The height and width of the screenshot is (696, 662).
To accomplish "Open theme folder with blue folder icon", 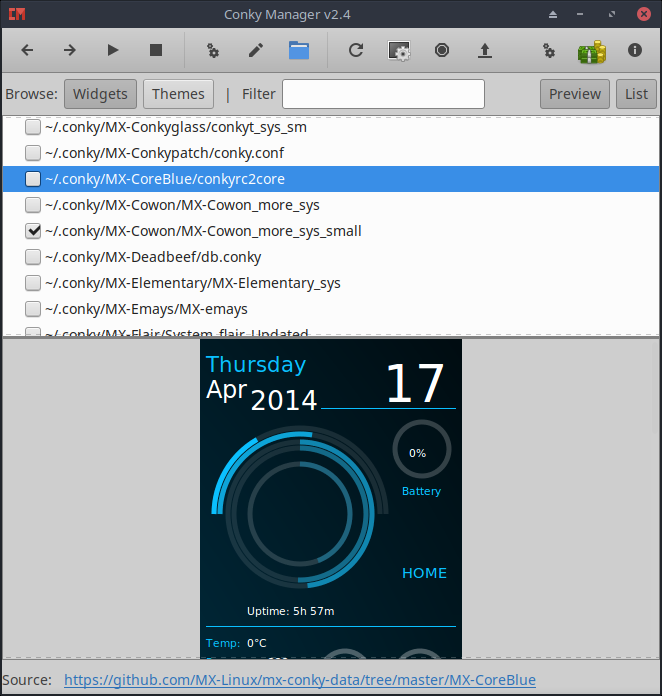I will [x=299, y=50].
